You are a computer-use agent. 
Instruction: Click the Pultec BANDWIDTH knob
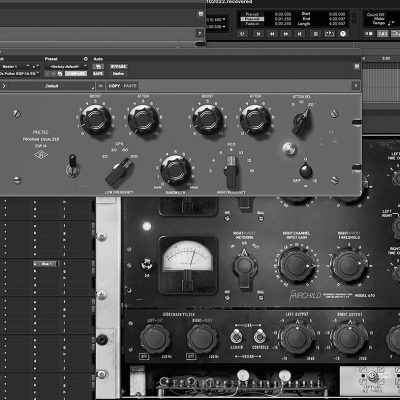(176, 170)
